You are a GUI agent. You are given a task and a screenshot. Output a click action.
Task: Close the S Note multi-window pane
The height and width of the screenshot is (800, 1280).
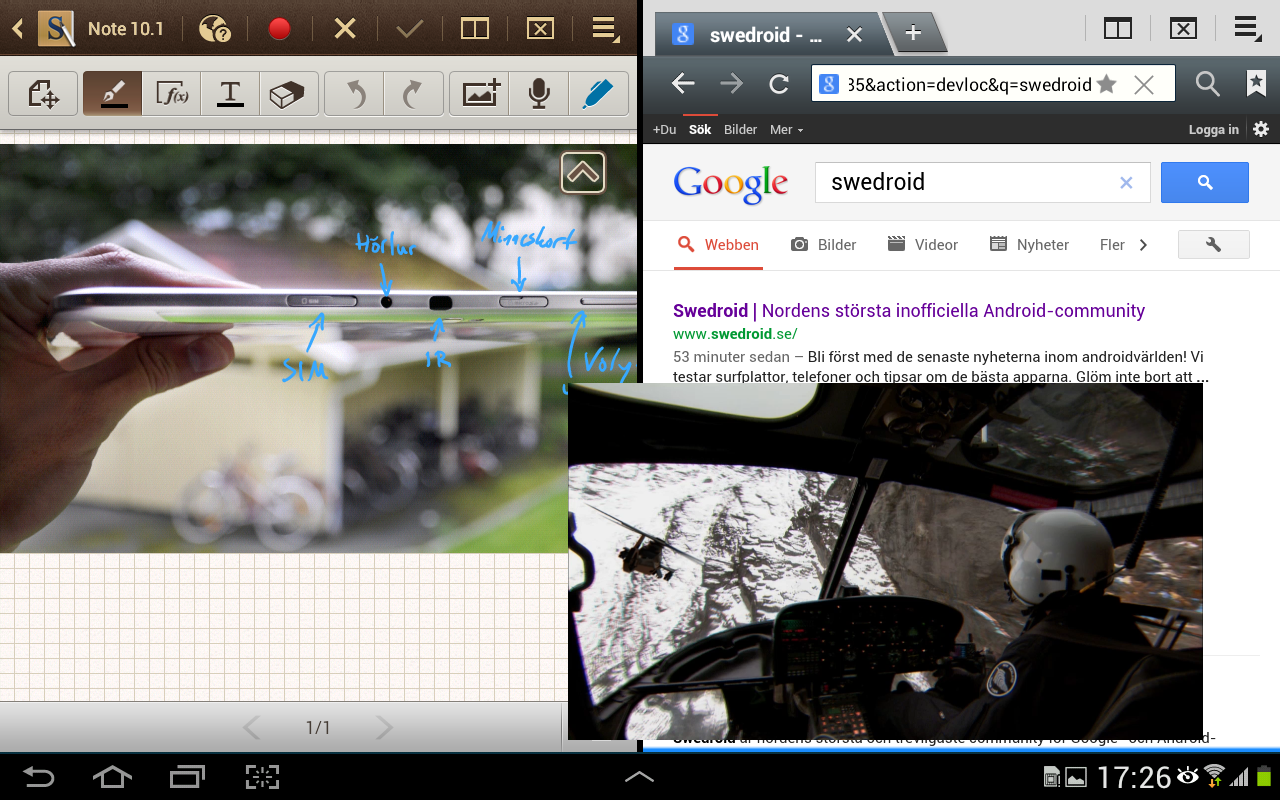[540, 28]
